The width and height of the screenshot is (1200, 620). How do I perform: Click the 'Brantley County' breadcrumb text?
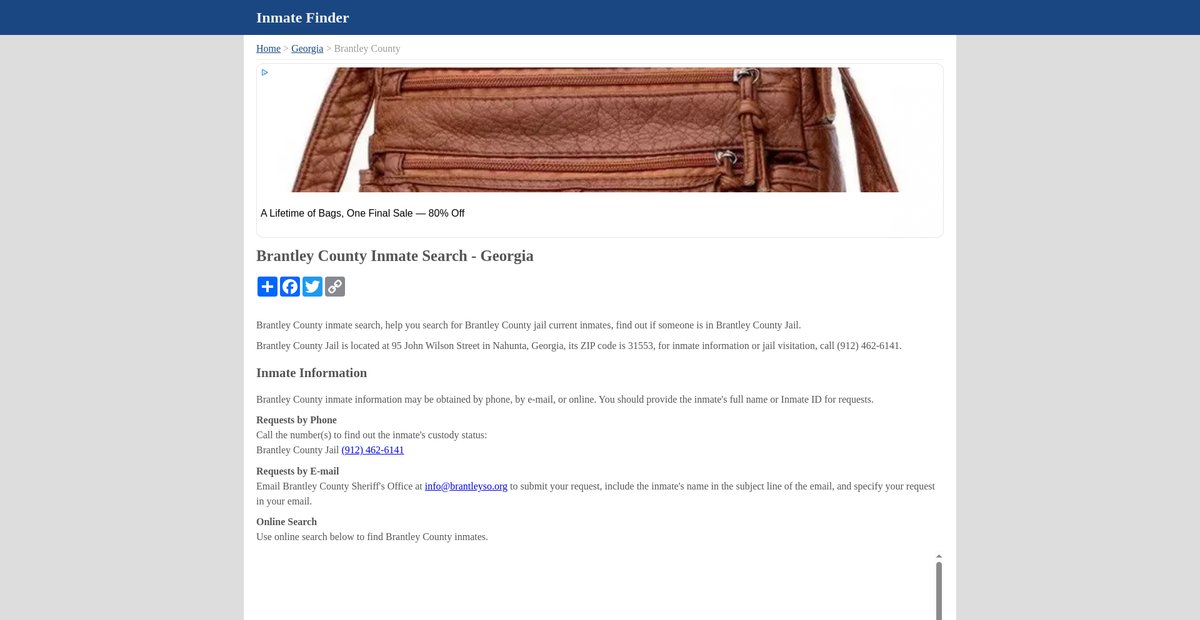[367, 48]
